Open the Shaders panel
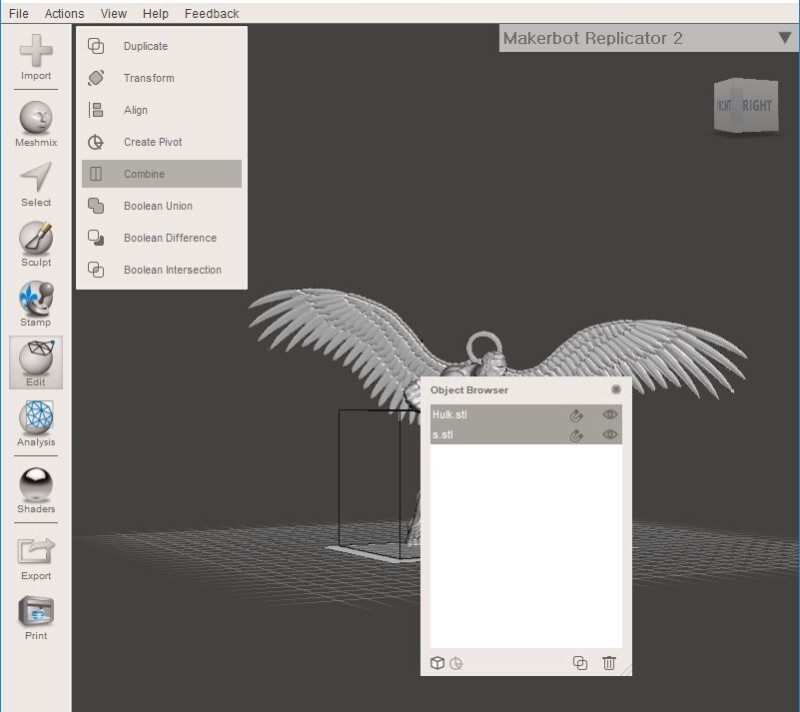Image resolution: width=800 pixels, height=712 pixels. [x=36, y=491]
